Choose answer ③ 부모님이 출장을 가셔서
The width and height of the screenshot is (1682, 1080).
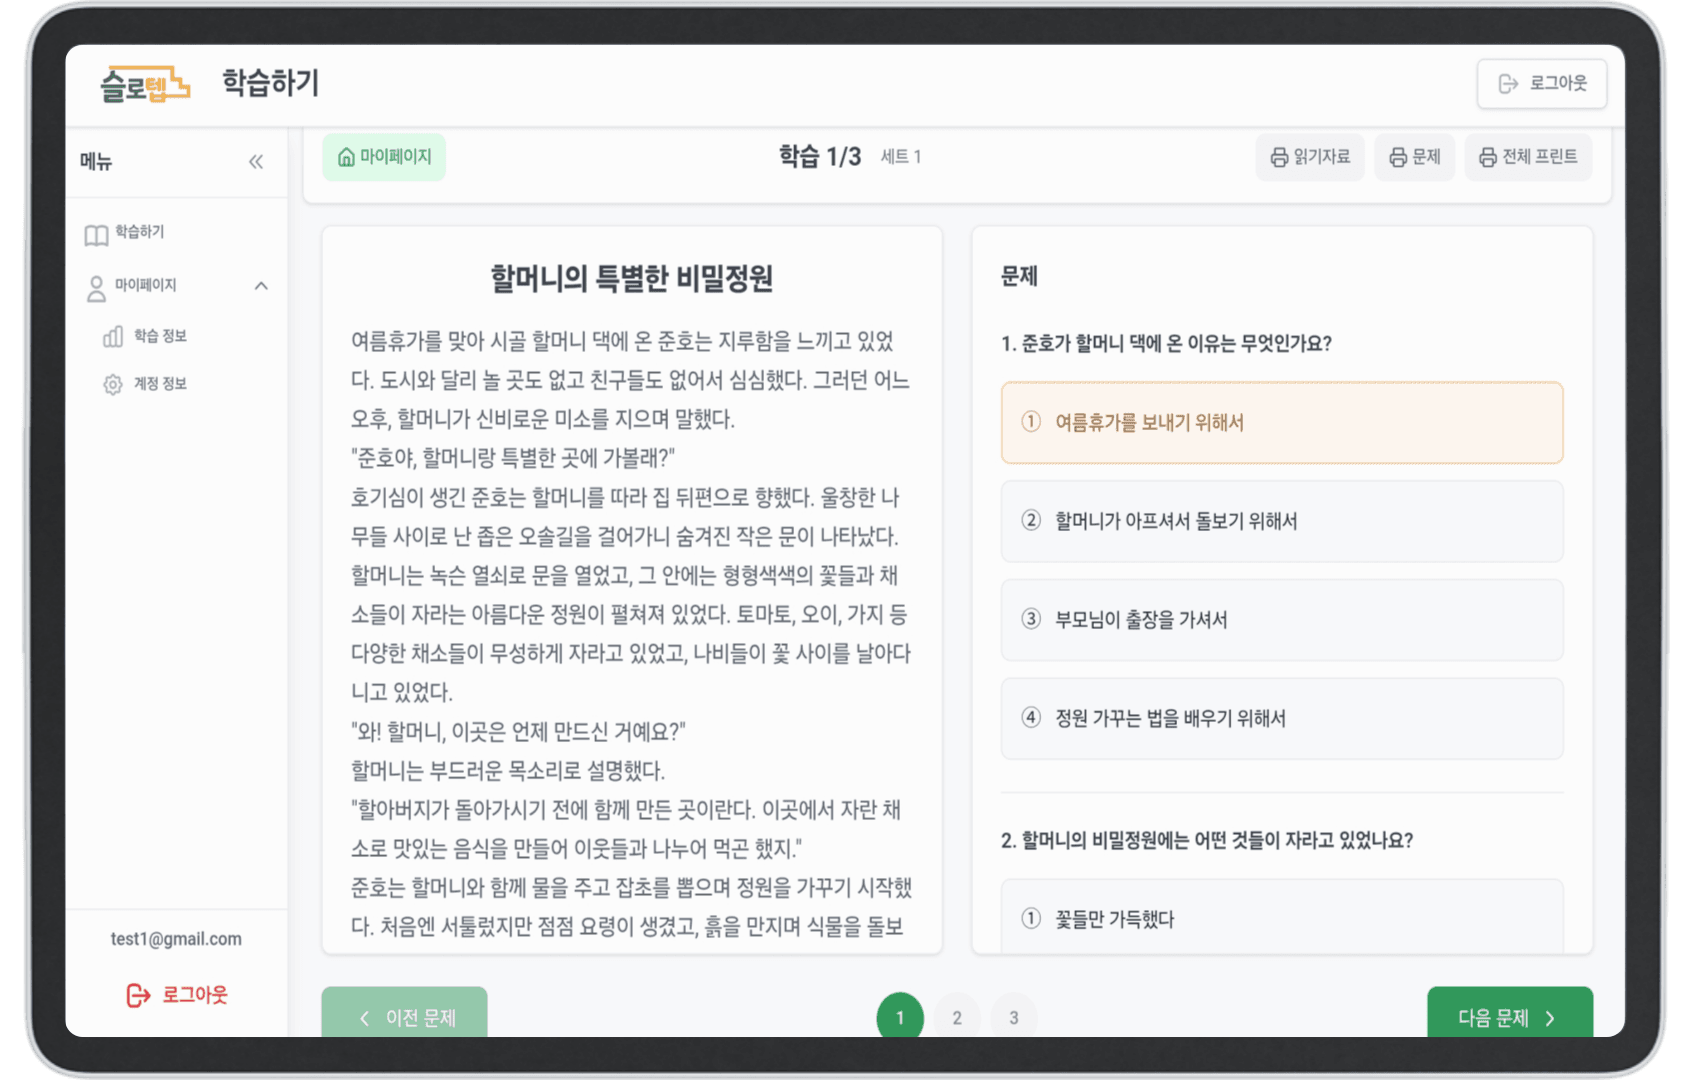click(1281, 620)
